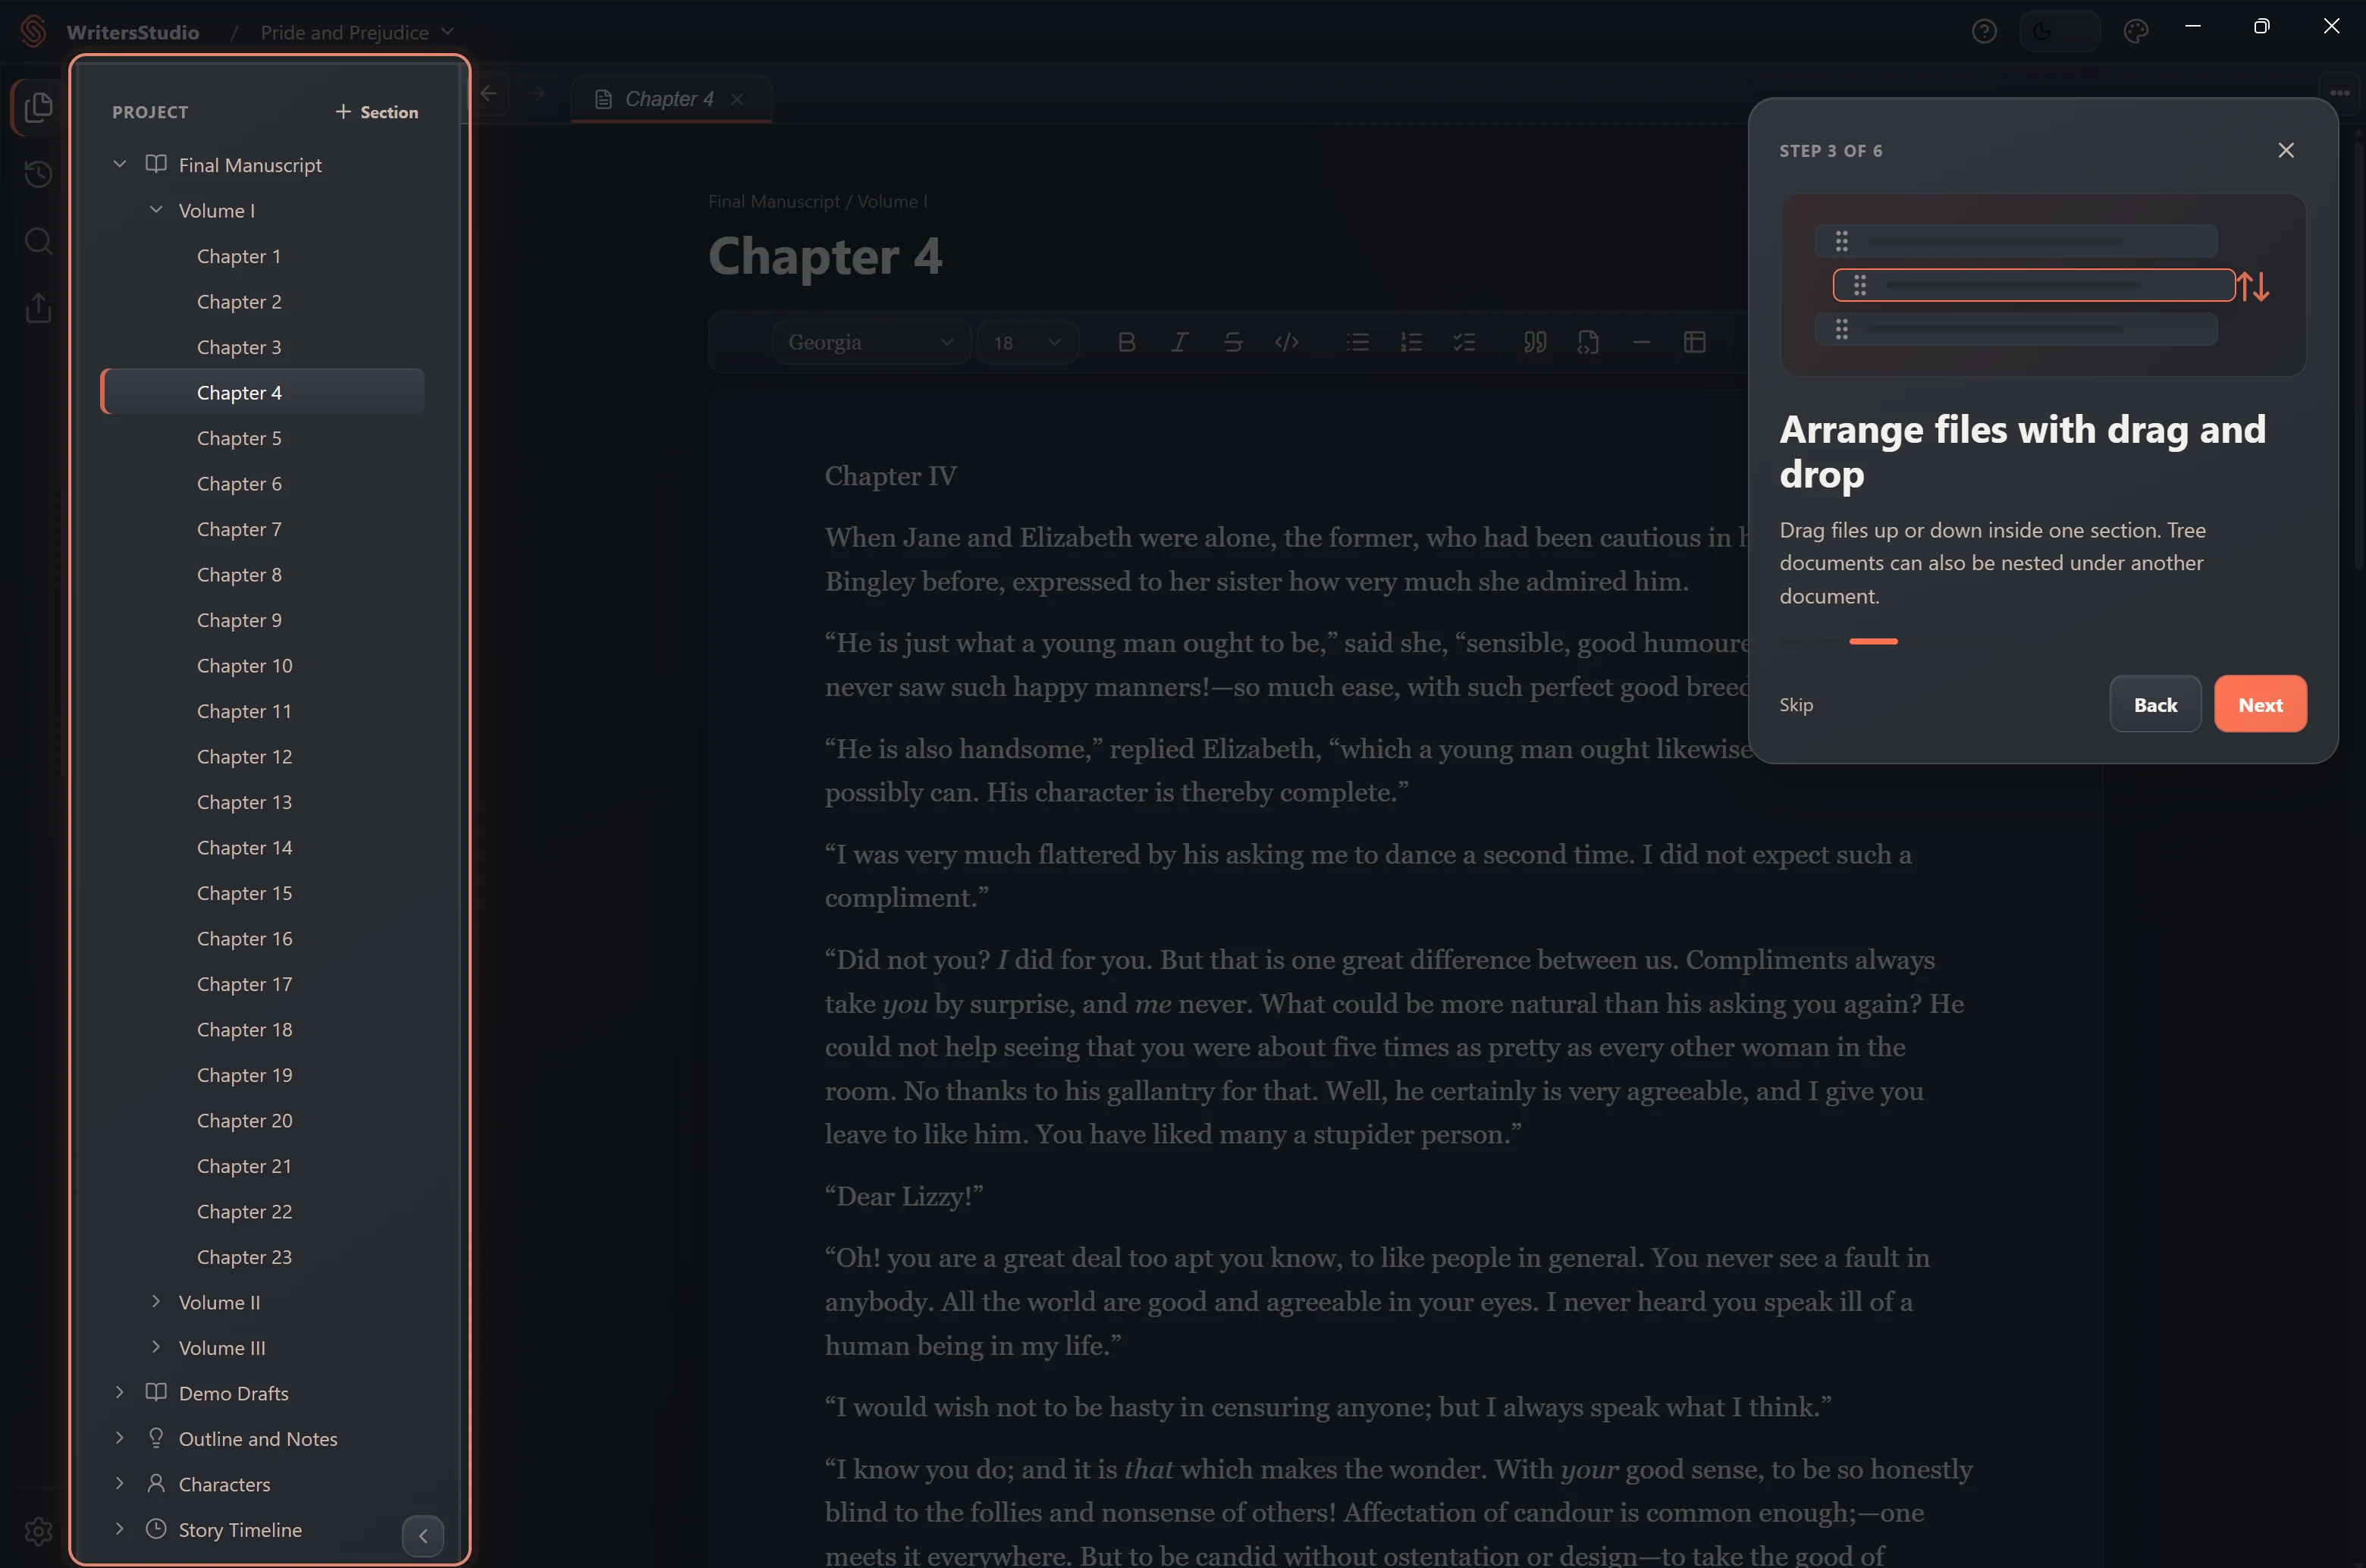The width and height of the screenshot is (2366, 1568).
Task: Close the Step 3 of 6 tour popup
Action: pos(2286,150)
